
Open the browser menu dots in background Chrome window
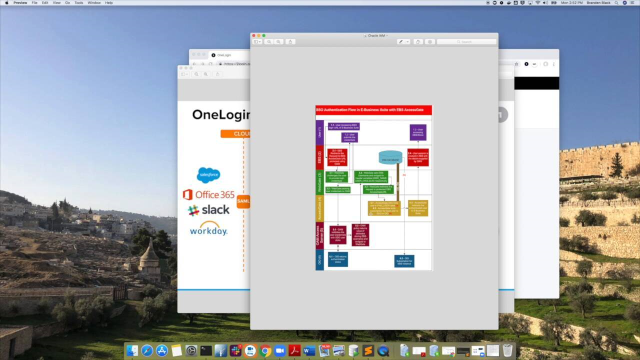554,64
